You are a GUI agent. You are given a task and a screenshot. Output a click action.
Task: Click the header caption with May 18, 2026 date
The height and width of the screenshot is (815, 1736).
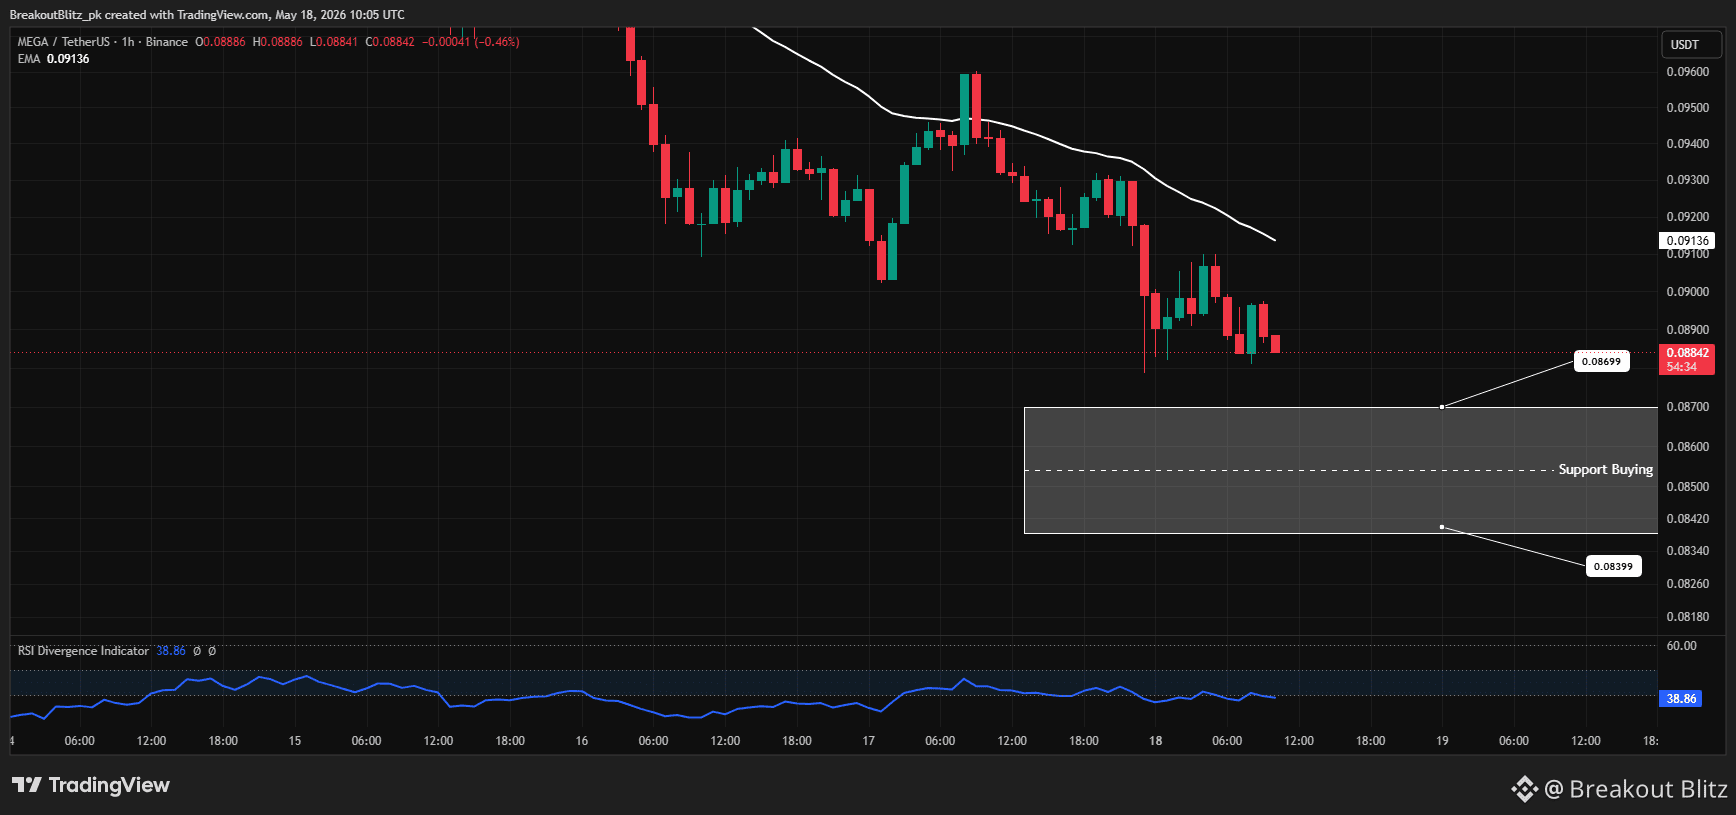pyautogui.click(x=207, y=15)
